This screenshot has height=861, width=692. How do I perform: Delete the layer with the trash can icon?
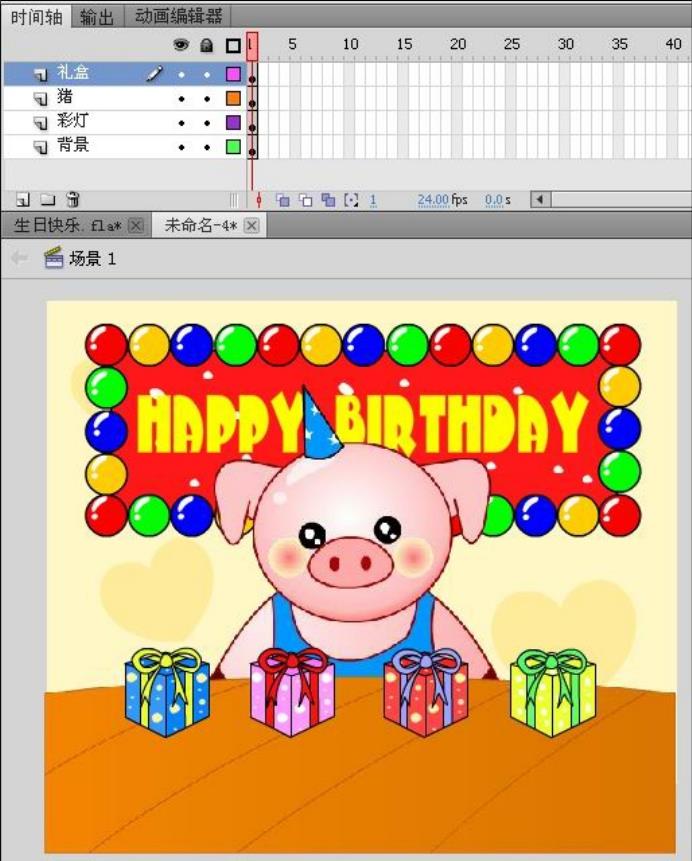[72, 199]
